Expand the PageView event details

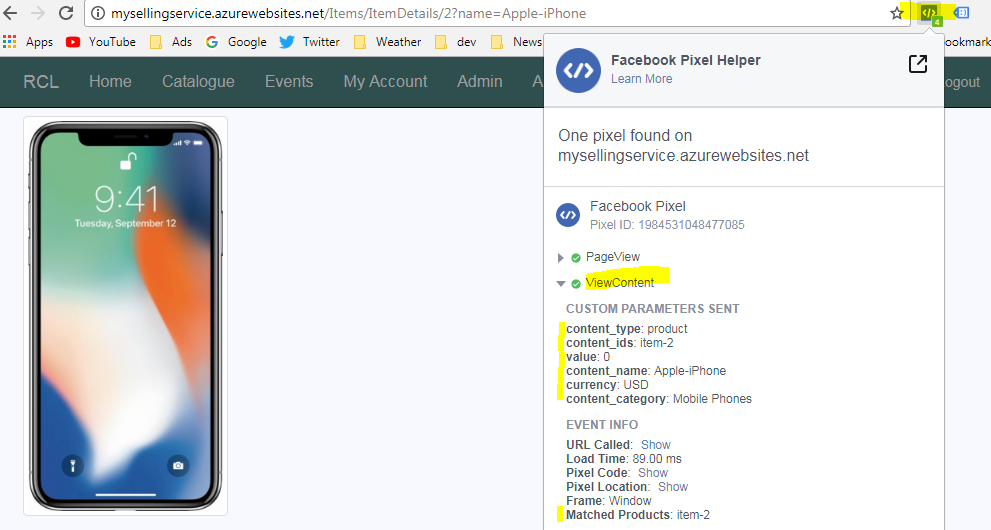point(561,258)
